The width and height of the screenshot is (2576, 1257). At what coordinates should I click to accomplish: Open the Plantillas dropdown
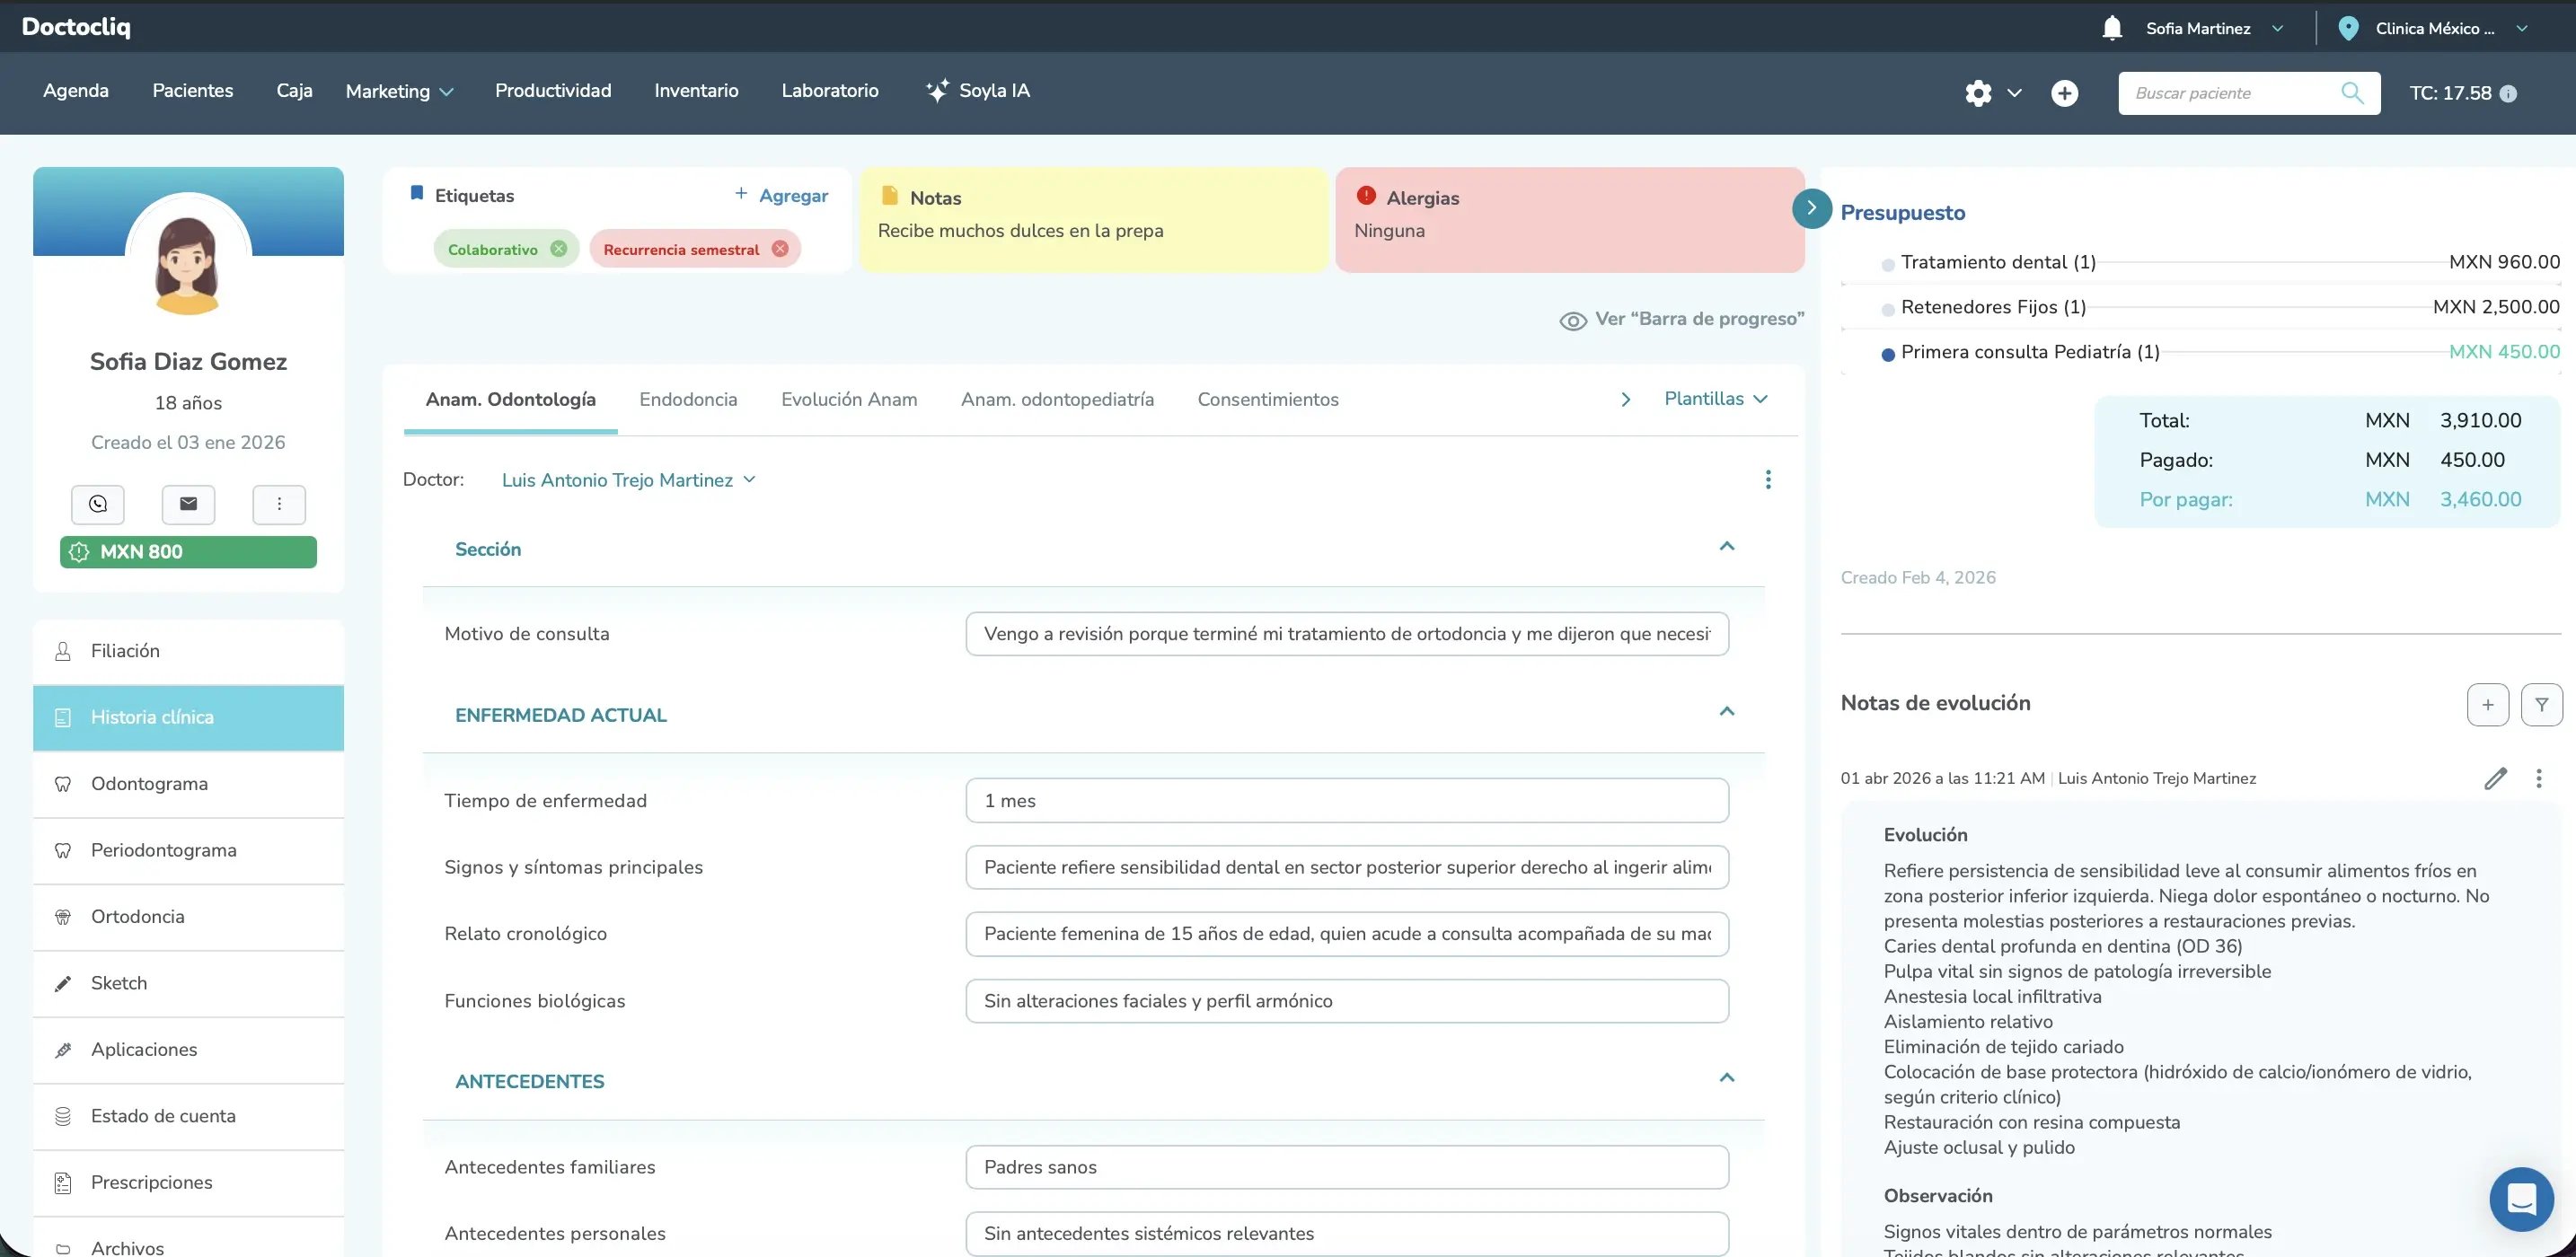1716,399
